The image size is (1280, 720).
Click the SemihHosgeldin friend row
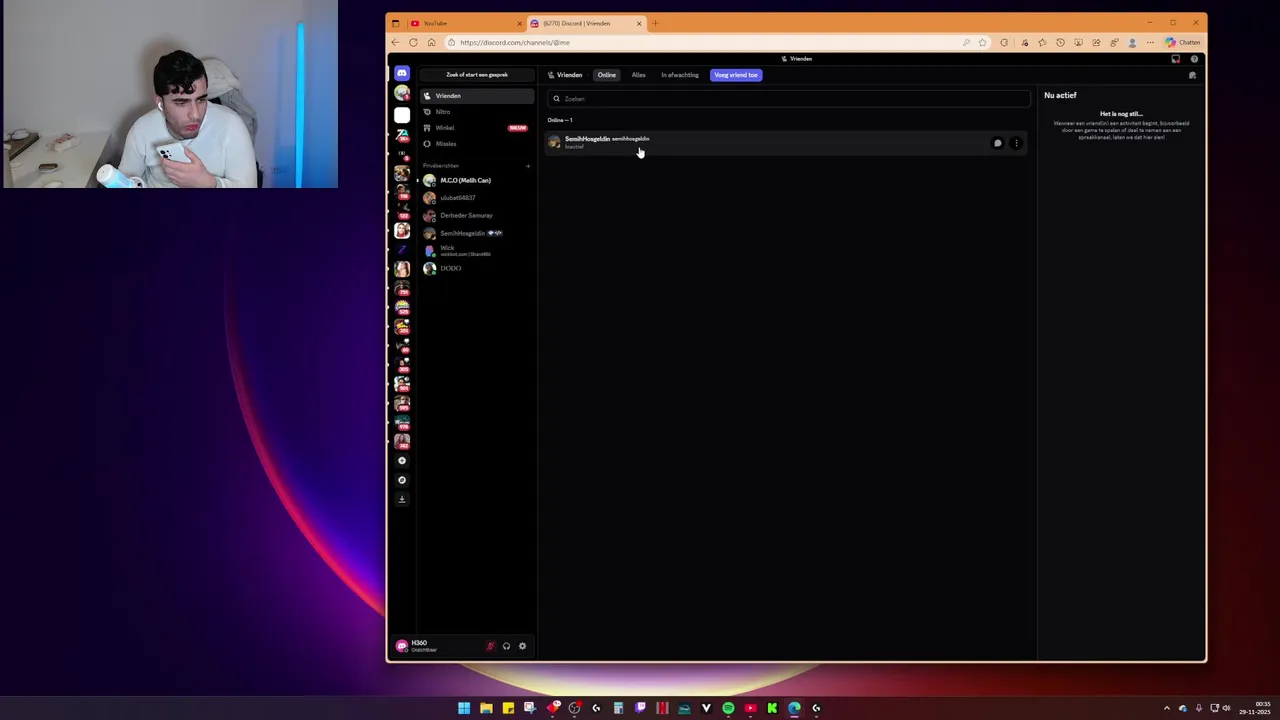(788, 143)
